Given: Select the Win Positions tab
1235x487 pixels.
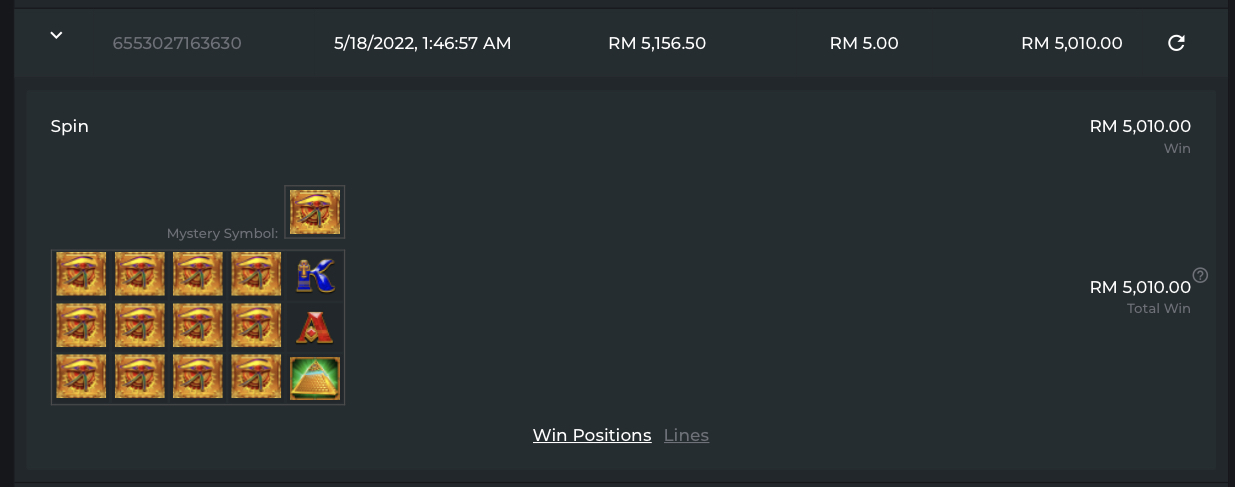Looking at the screenshot, I should click(x=592, y=435).
